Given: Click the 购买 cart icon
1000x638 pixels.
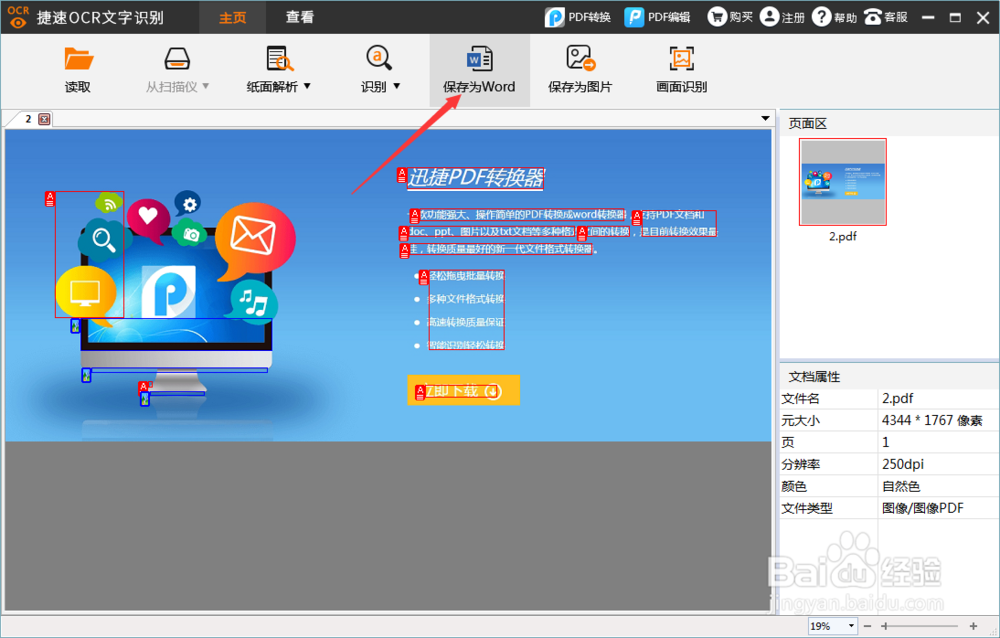Looking at the screenshot, I should coord(717,17).
